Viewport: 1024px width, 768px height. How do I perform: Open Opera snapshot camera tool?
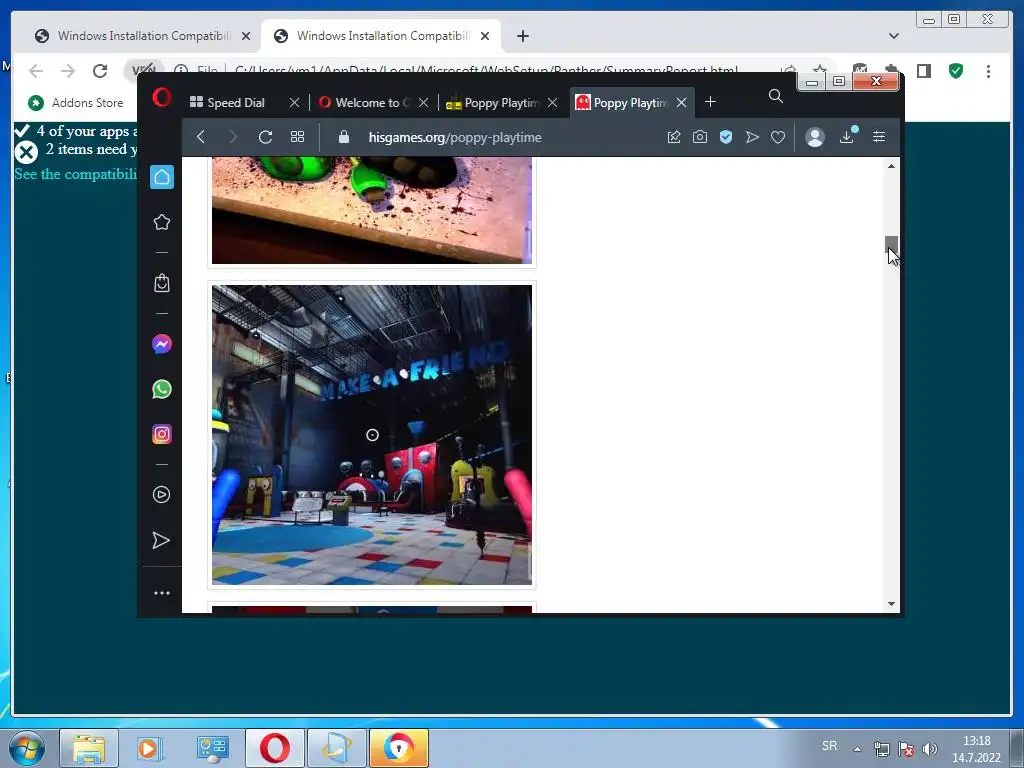coord(699,137)
